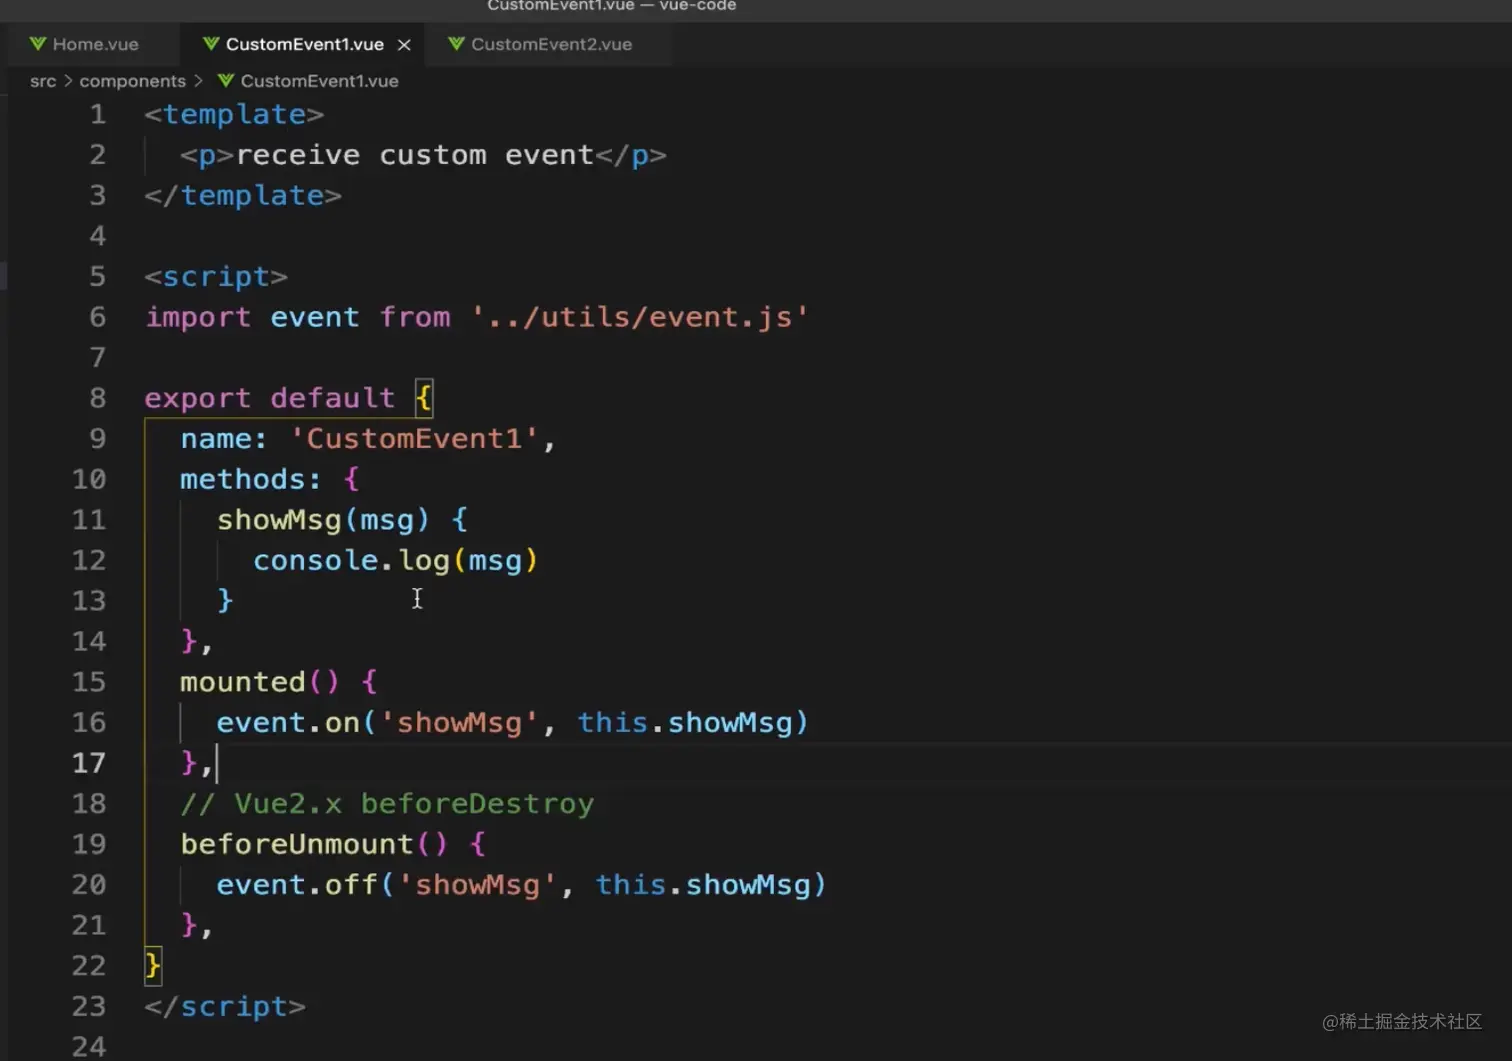Select line number 8 in the gutter
1512x1061 pixels.
[97, 398]
